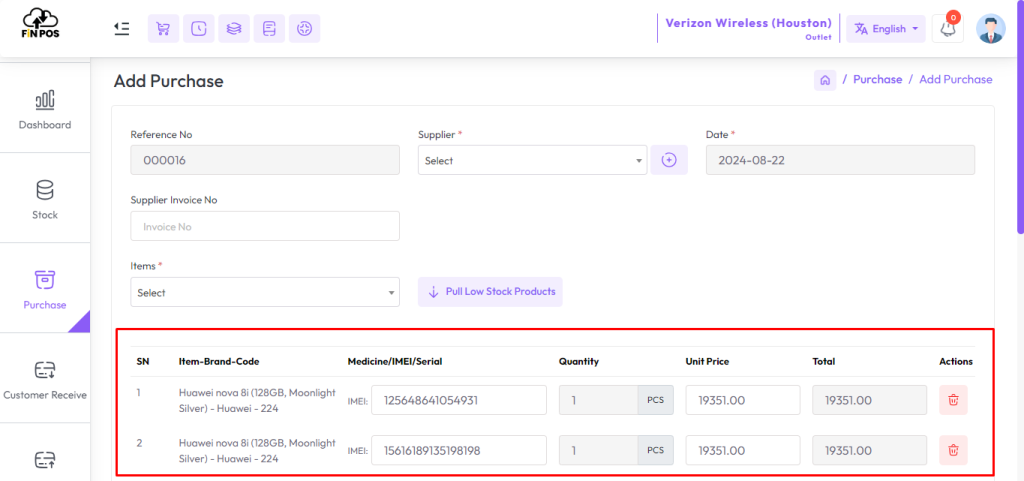The image size is (1024, 481).
Task: Open the shopping cart POS shortcut
Action: [163, 29]
